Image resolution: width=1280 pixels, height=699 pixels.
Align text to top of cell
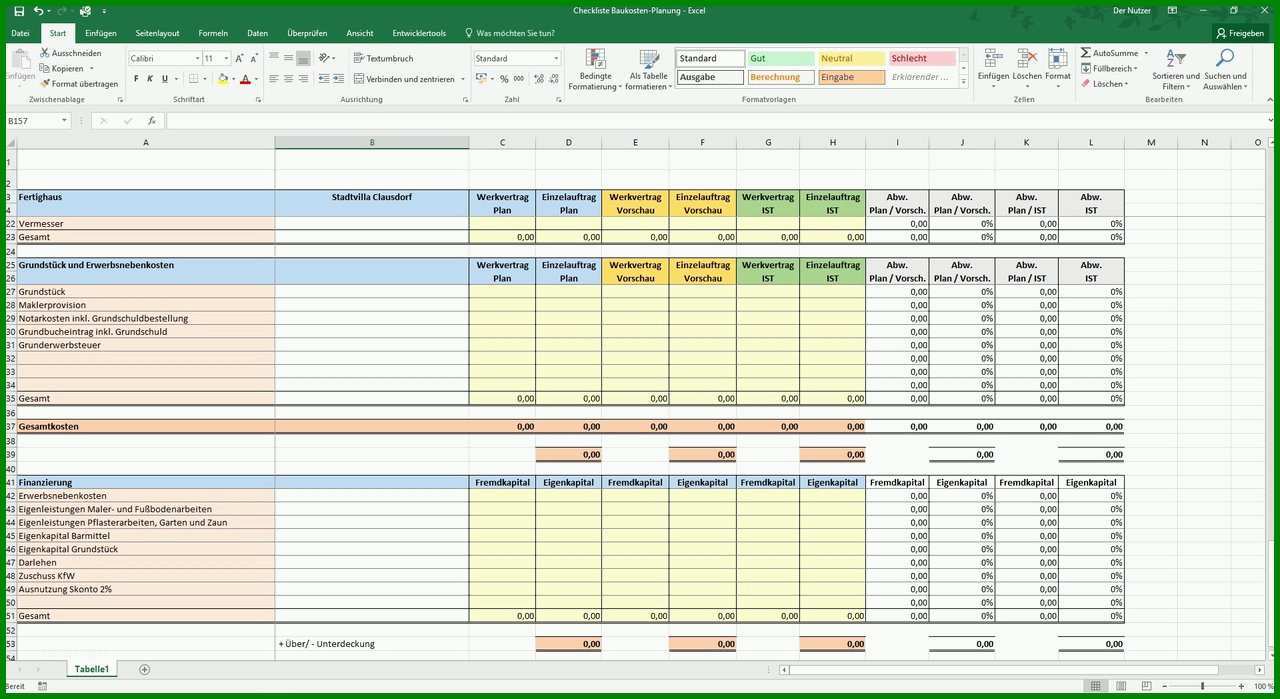[x=274, y=58]
